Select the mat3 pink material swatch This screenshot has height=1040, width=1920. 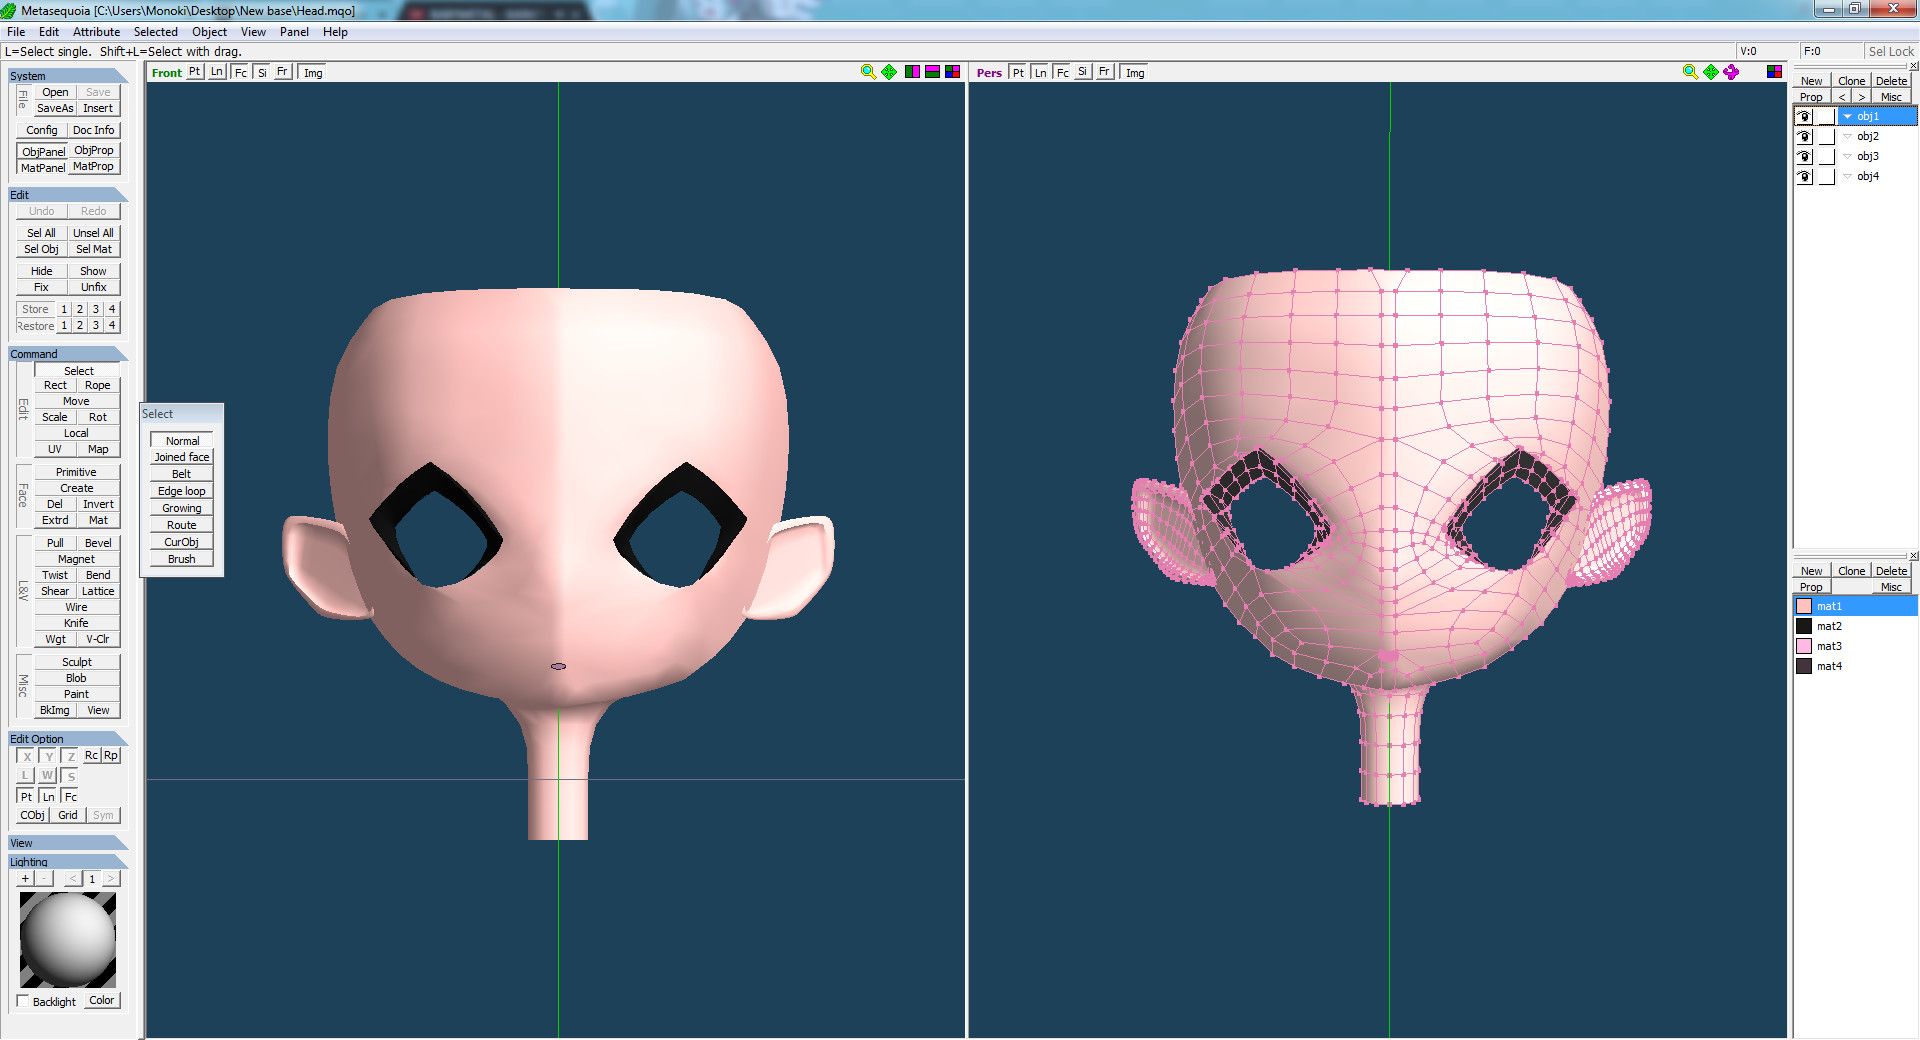pos(1805,645)
